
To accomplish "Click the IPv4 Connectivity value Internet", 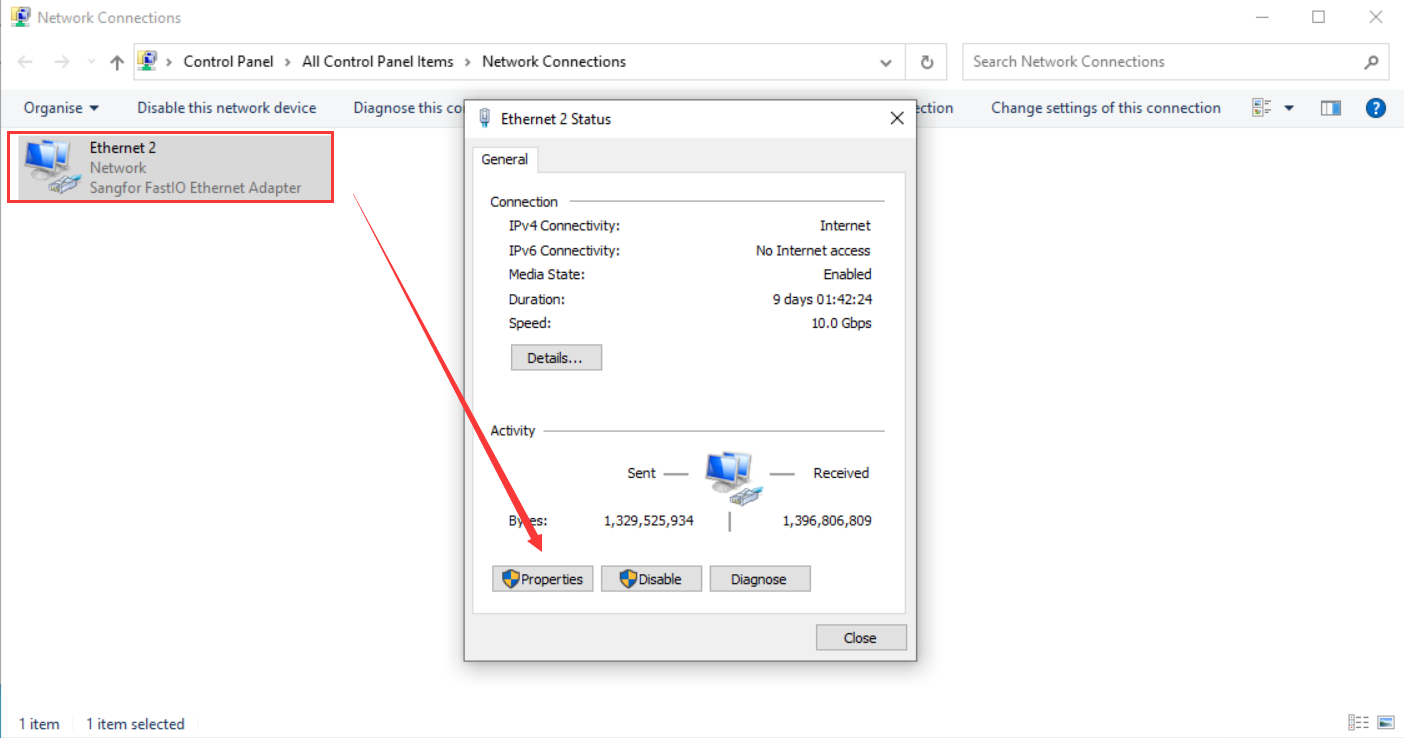I will coord(845,226).
